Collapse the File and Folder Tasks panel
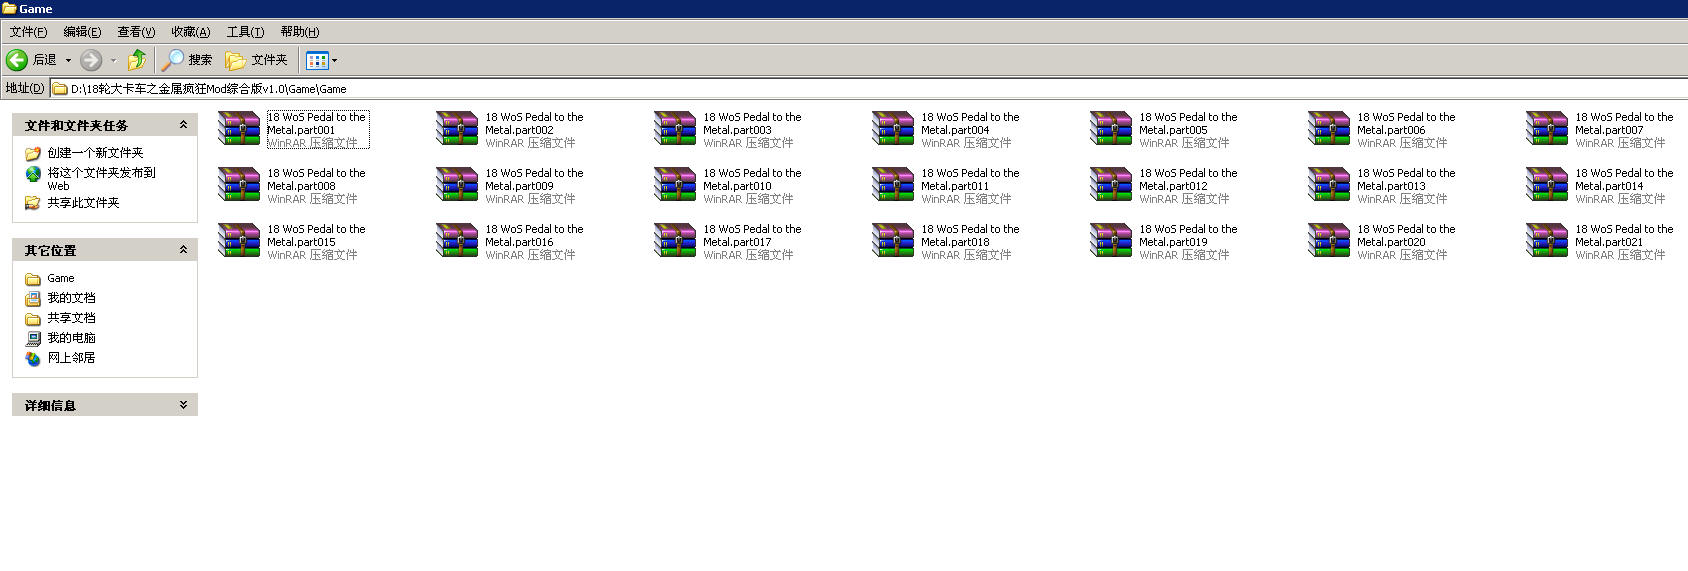The width and height of the screenshot is (1688, 571). tap(183, 125)
